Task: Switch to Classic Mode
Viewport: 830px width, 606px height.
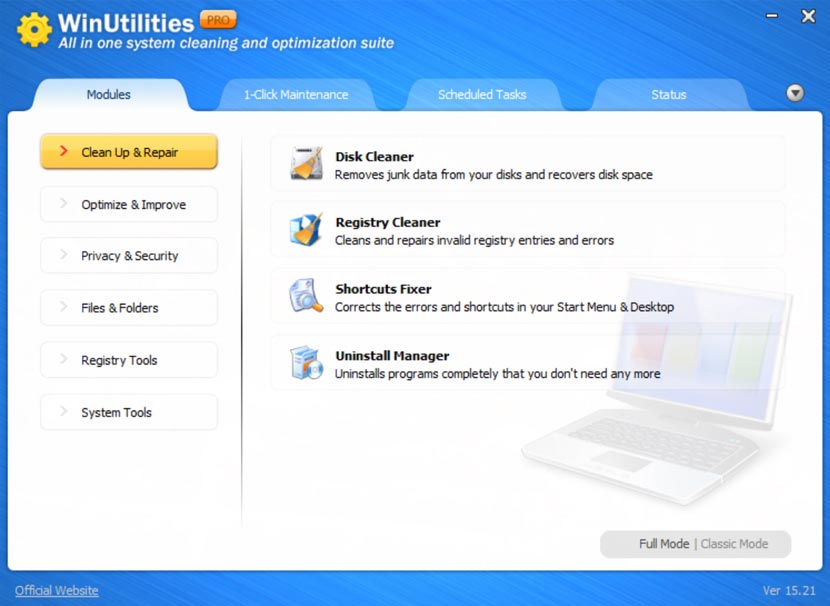Action: coord(735,544)
